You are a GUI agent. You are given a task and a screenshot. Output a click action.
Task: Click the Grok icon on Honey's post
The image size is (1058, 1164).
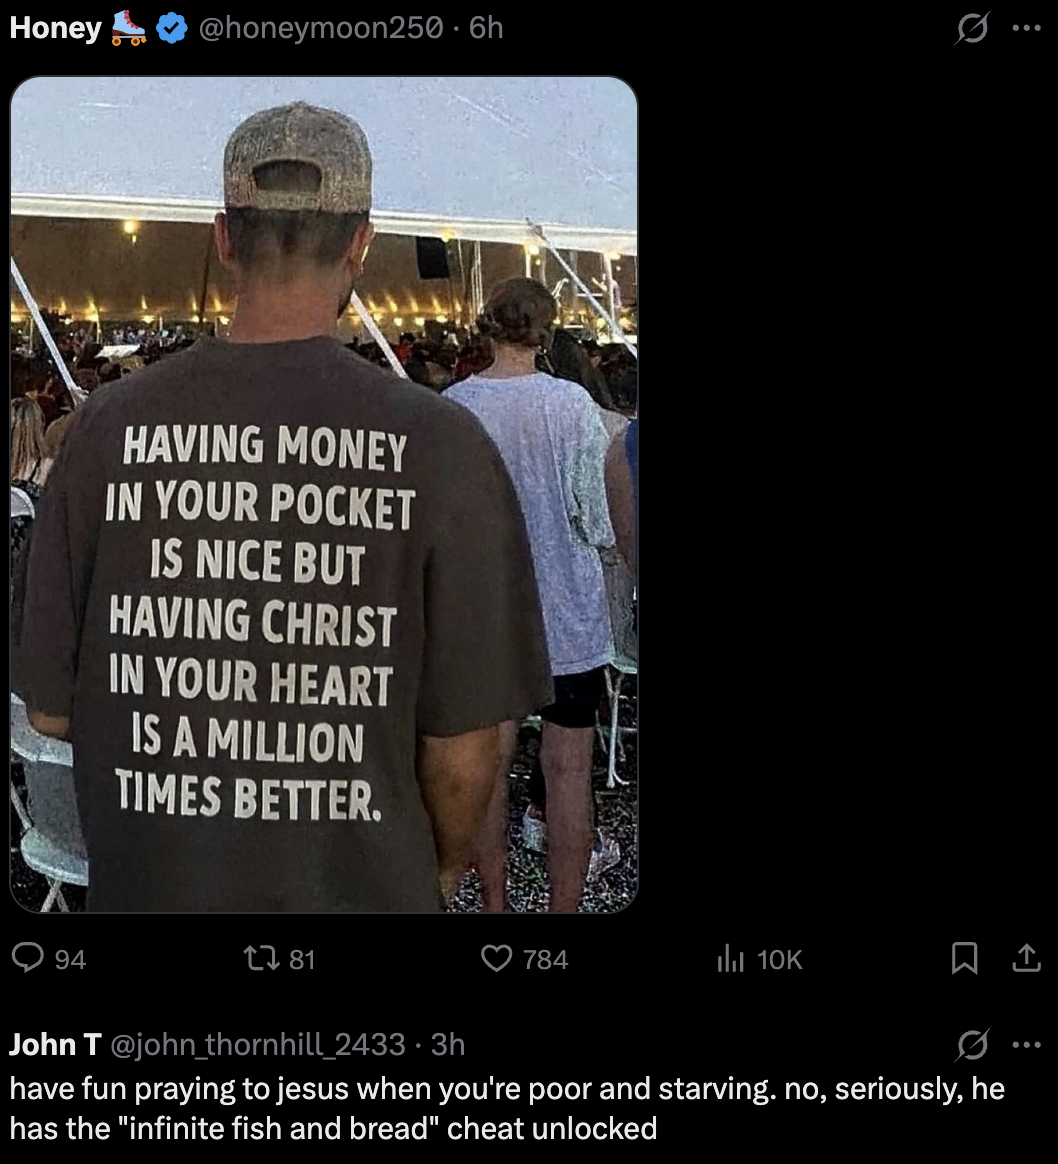[x=969, y=30]
